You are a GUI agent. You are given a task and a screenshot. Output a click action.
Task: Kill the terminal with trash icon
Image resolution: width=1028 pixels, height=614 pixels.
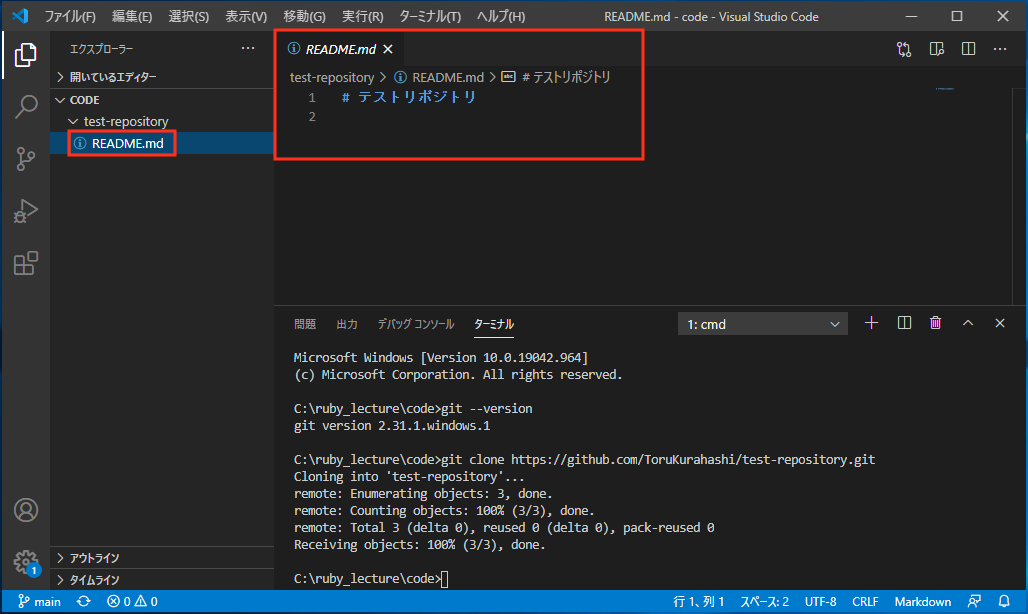click(x=936, y=323)
